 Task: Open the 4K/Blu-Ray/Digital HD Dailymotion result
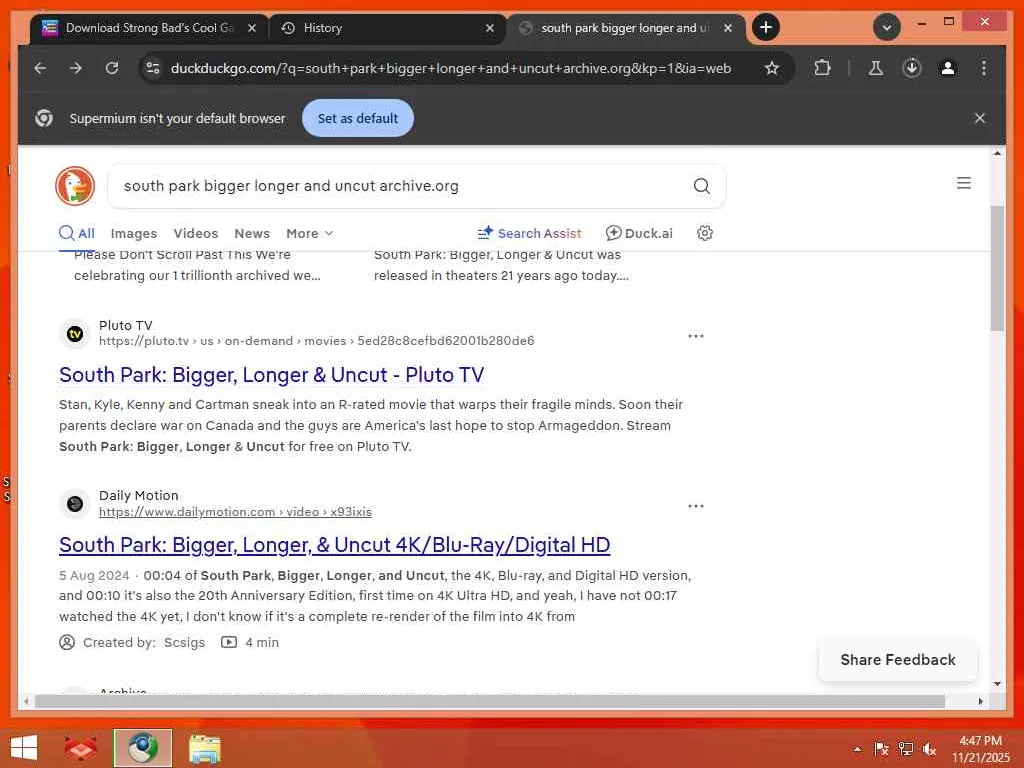(x=334, y=545)
